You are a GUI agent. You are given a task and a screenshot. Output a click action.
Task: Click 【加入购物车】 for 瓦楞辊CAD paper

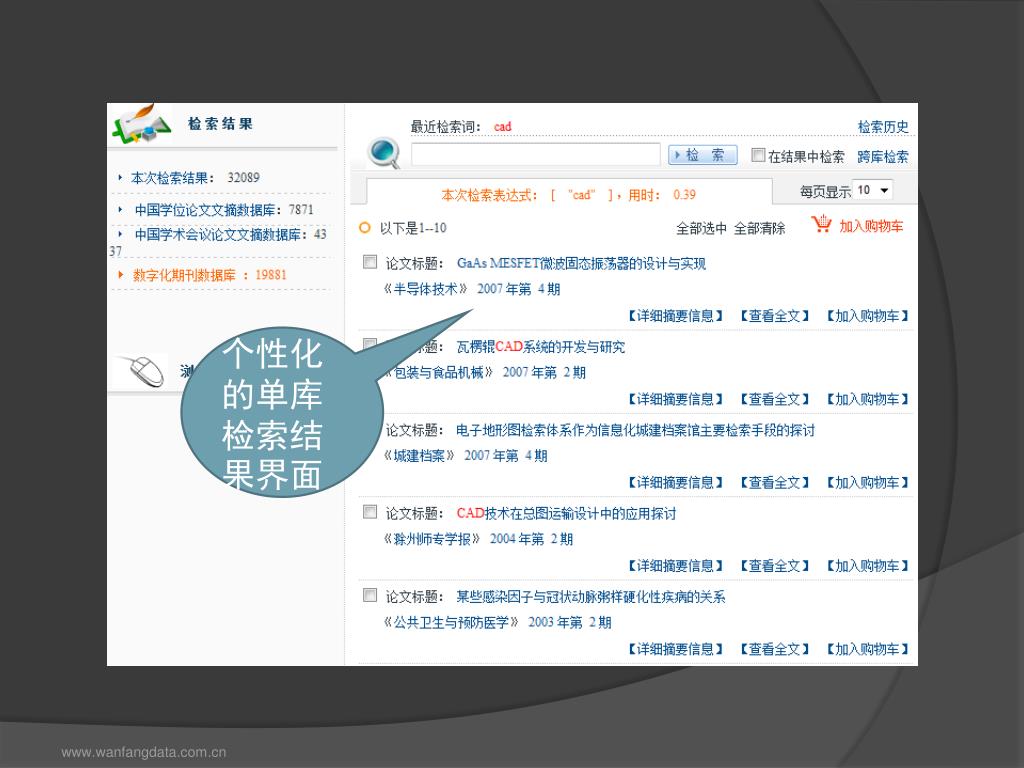(867, 399)
